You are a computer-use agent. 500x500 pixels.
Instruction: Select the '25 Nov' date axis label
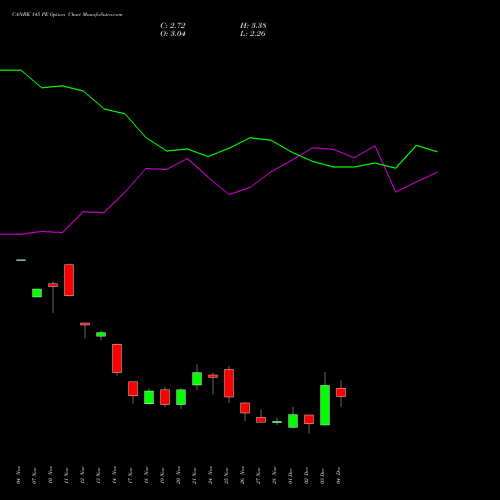(x=226, y=475)
